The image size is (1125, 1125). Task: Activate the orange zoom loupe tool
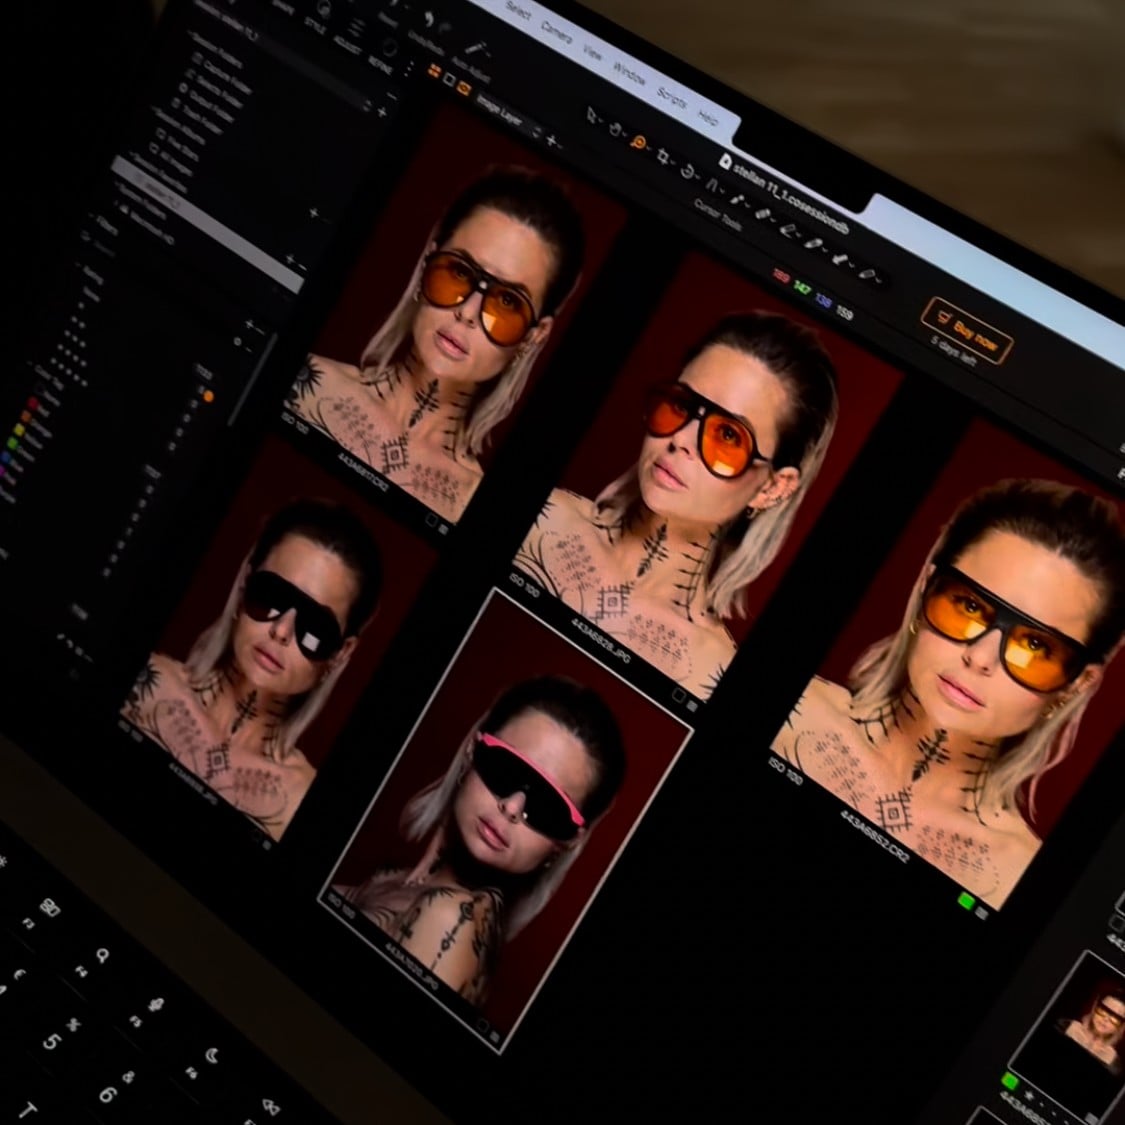click(639, 142)
